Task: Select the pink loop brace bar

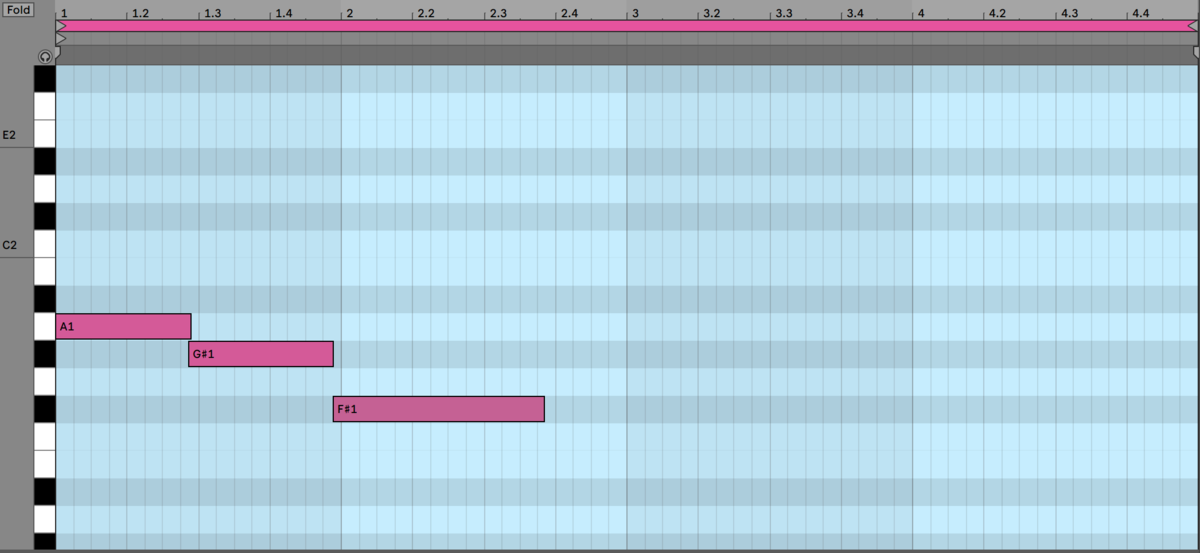Action: coord(627,26)
